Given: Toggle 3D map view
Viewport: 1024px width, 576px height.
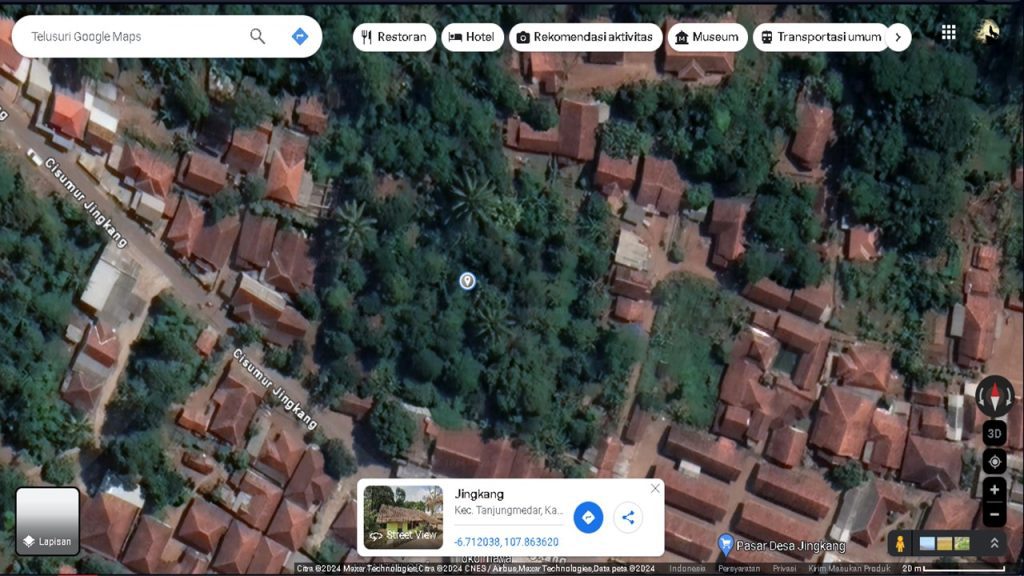Looking at the screenshot, I should click(x=994, y=433).
